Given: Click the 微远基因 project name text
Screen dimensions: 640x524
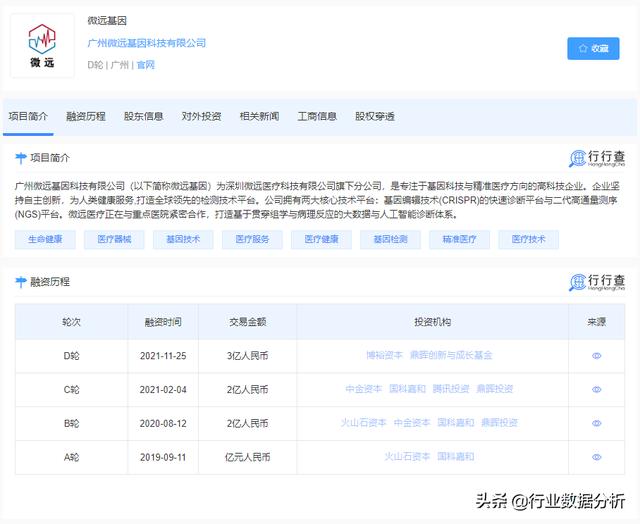Looking at the screenshot, I should (107, 20).
